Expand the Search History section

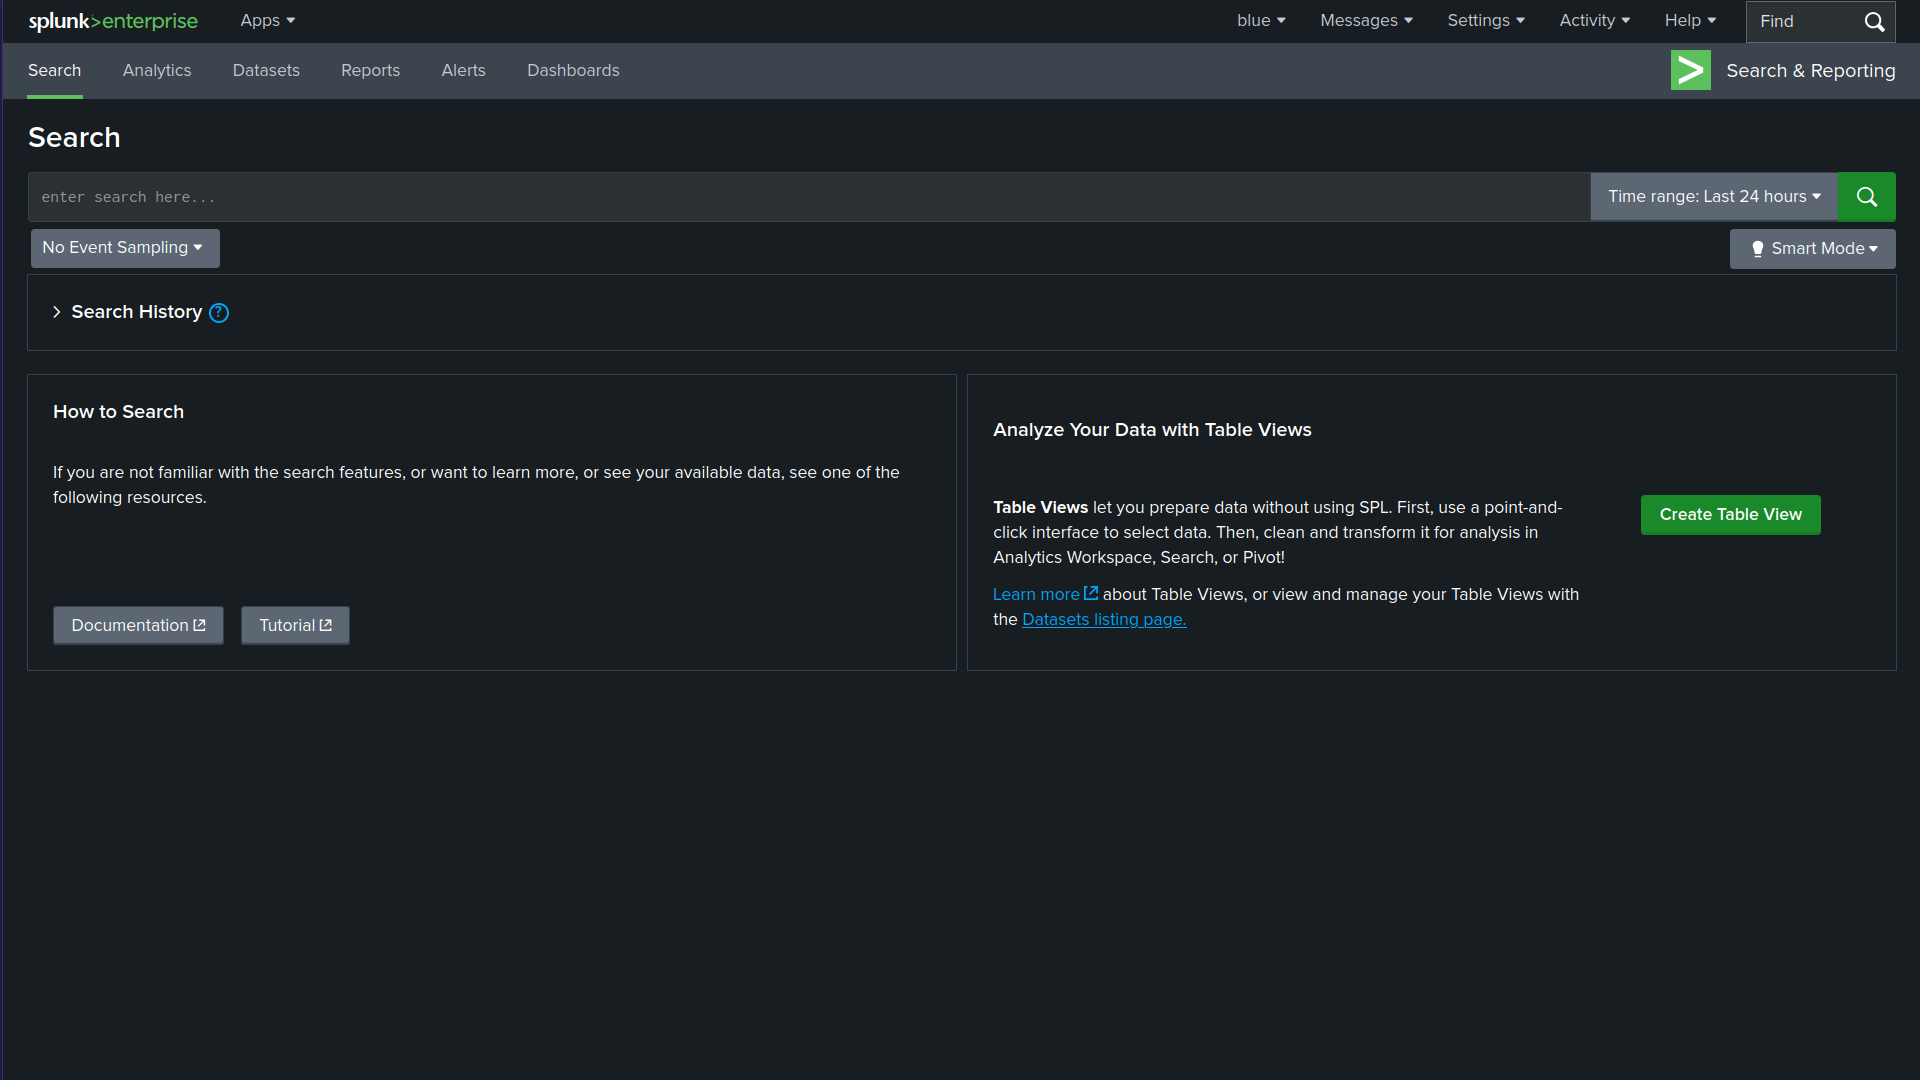click(57, 312)
